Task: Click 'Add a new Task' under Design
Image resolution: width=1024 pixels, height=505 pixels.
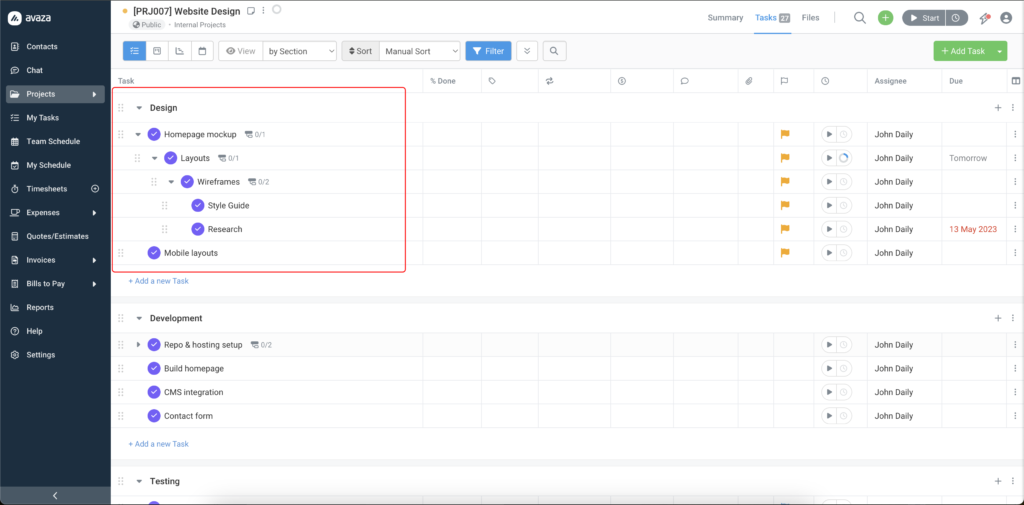Action: click(158, 281)
